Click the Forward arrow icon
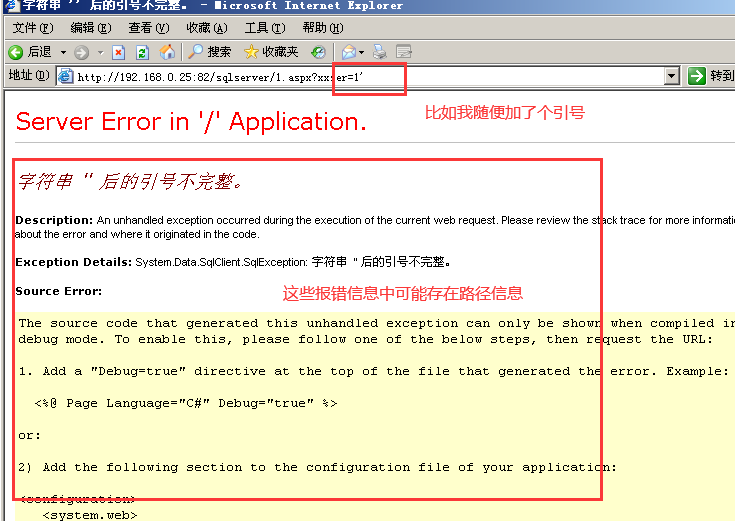This screenshot has height=521, width=735. click(81, 52)
